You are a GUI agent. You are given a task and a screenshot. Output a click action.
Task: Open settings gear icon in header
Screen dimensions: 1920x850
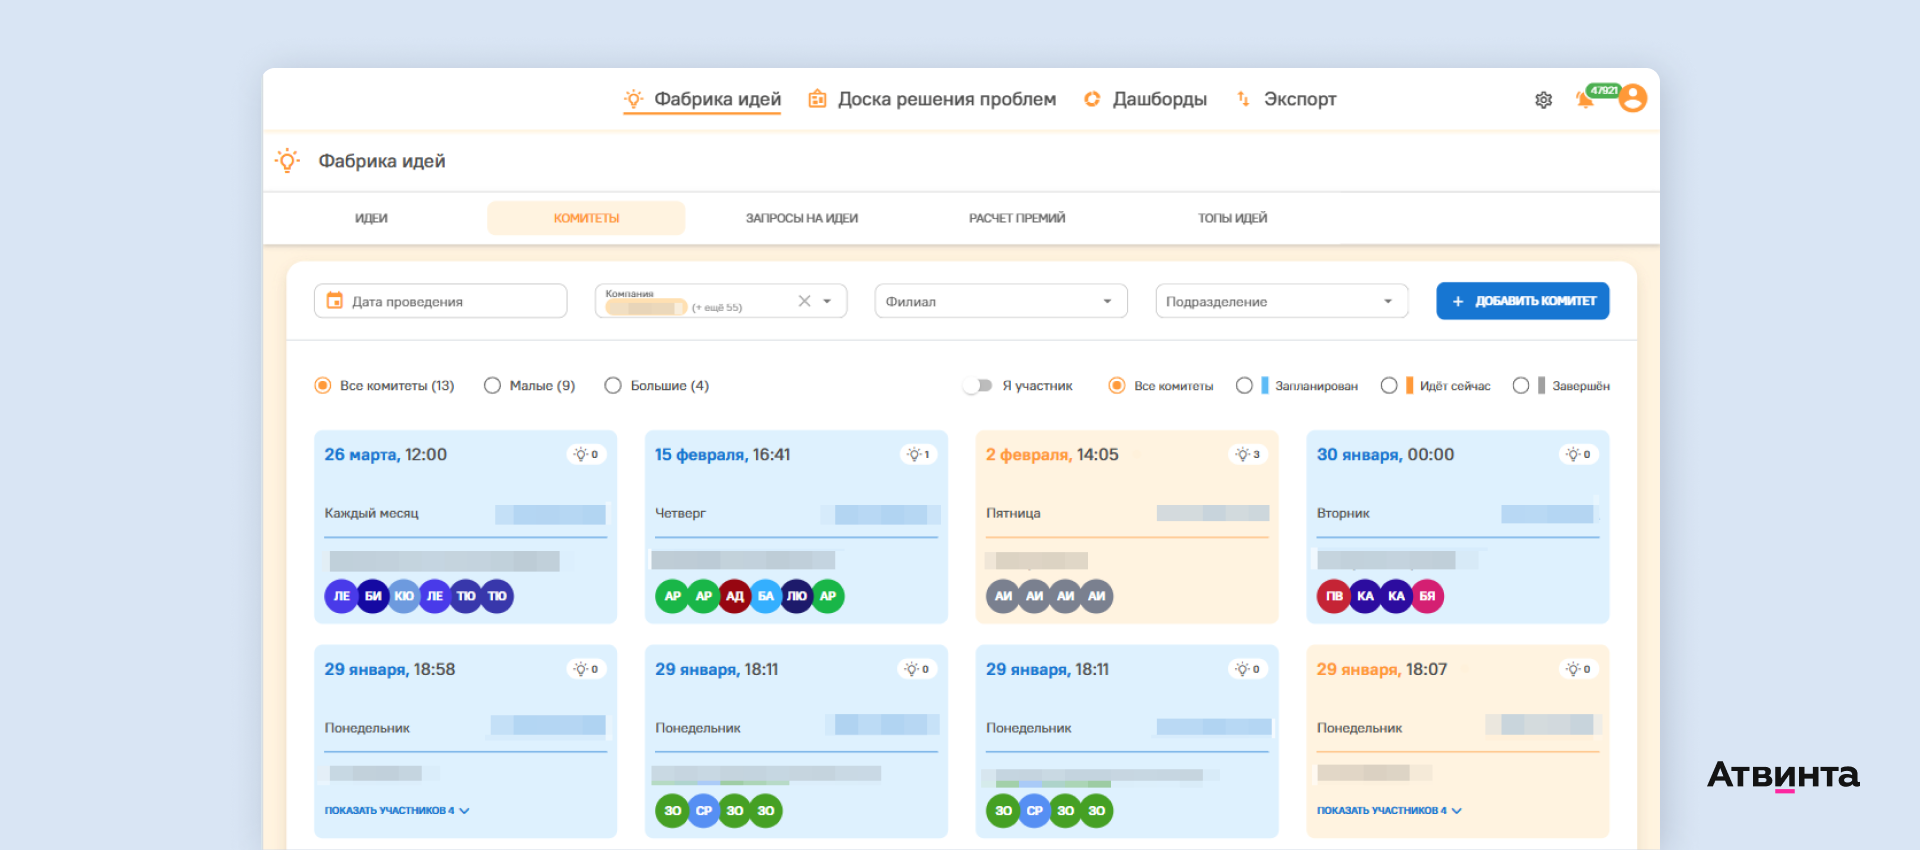coord(1543,100)
